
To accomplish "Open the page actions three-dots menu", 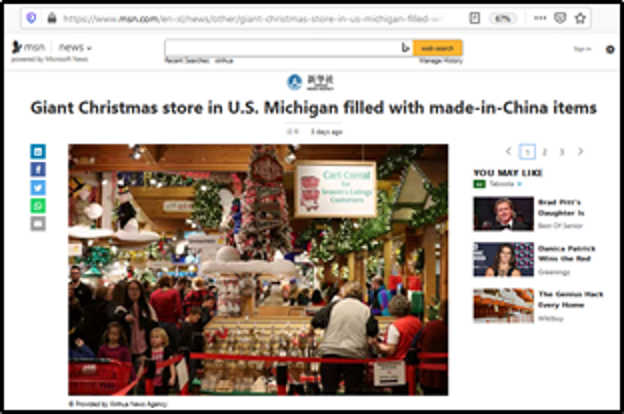I will point(540,18).
